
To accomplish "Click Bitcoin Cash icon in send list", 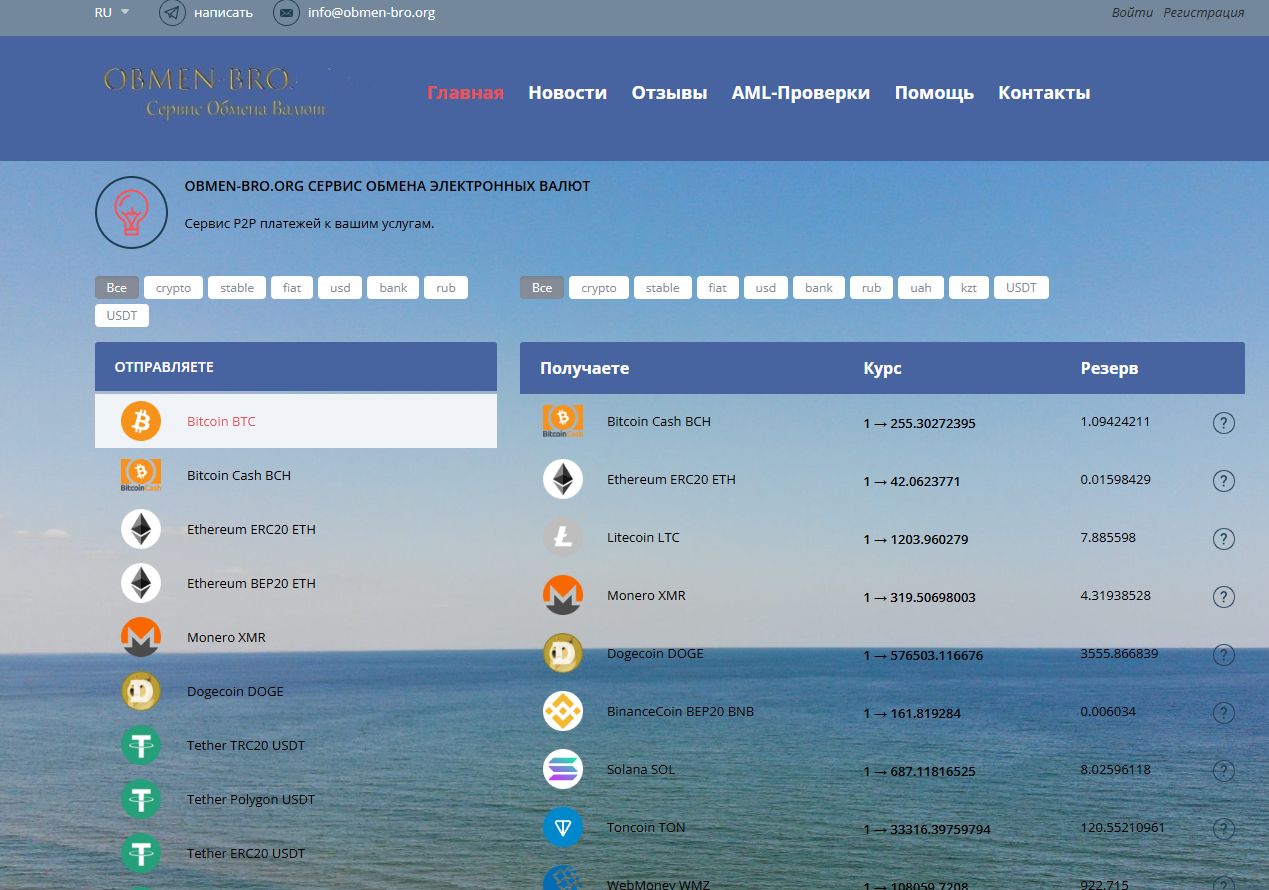I will click(141, 475).
